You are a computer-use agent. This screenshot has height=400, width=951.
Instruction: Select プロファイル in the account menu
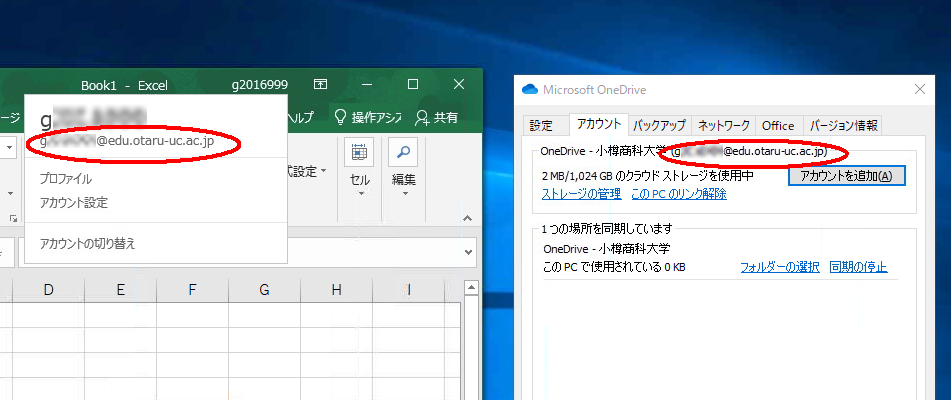point(66,179)
